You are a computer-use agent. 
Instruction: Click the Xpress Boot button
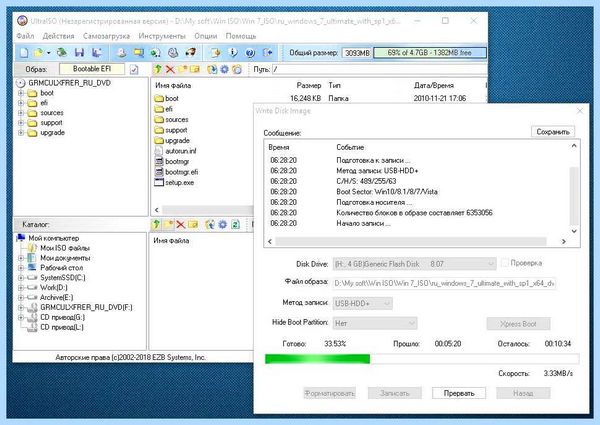(x=518, y=324)
